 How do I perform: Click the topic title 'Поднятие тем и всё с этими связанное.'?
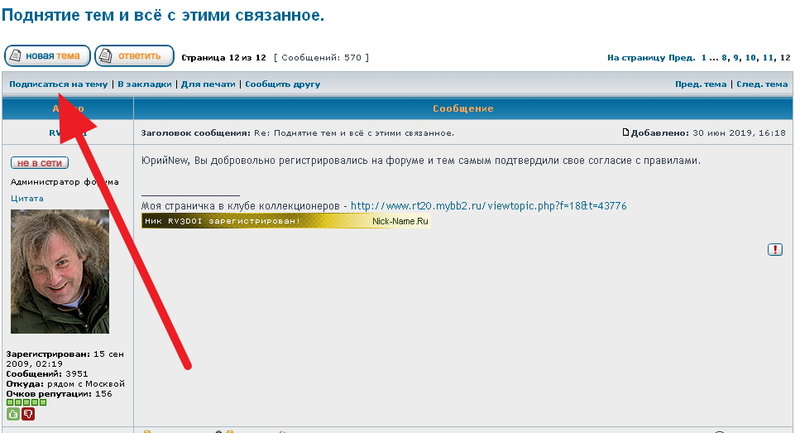tap(163, 15)
